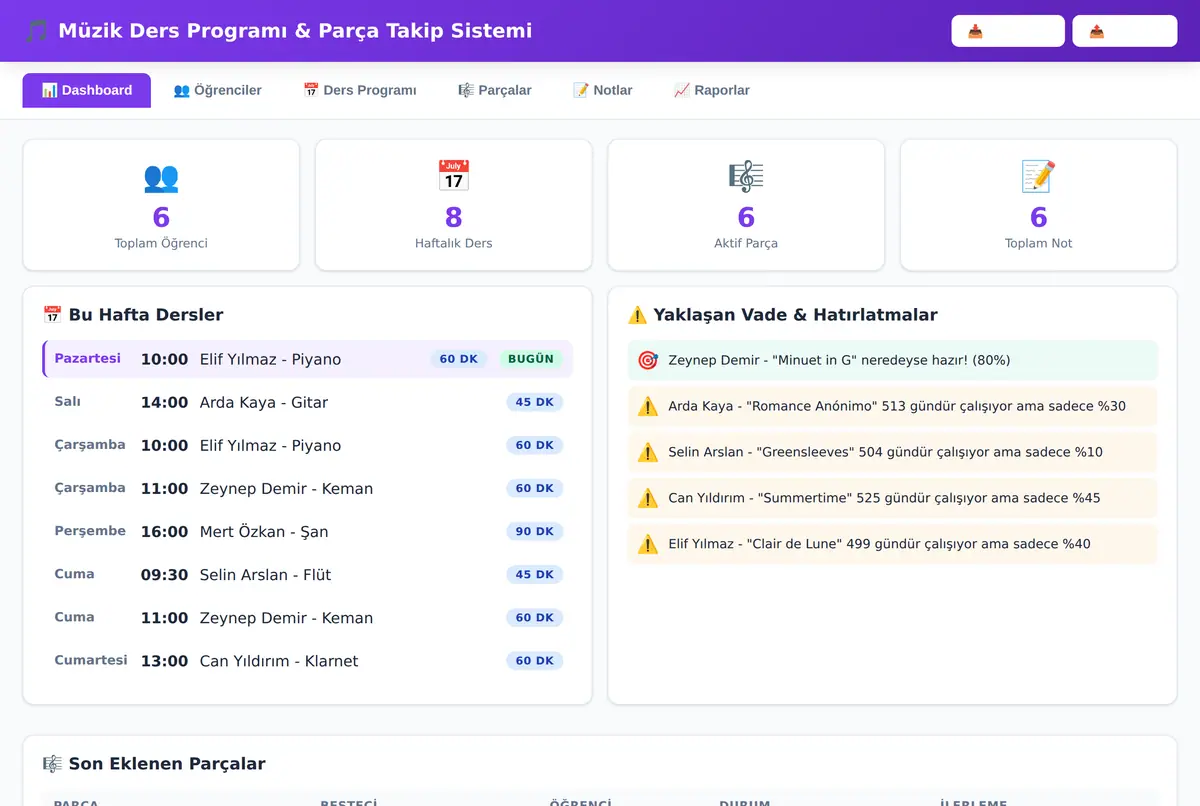Click the score icon beside Son Eklenen Parçalar
Viewport: 1200px width, 806px height.
(53, 764)
